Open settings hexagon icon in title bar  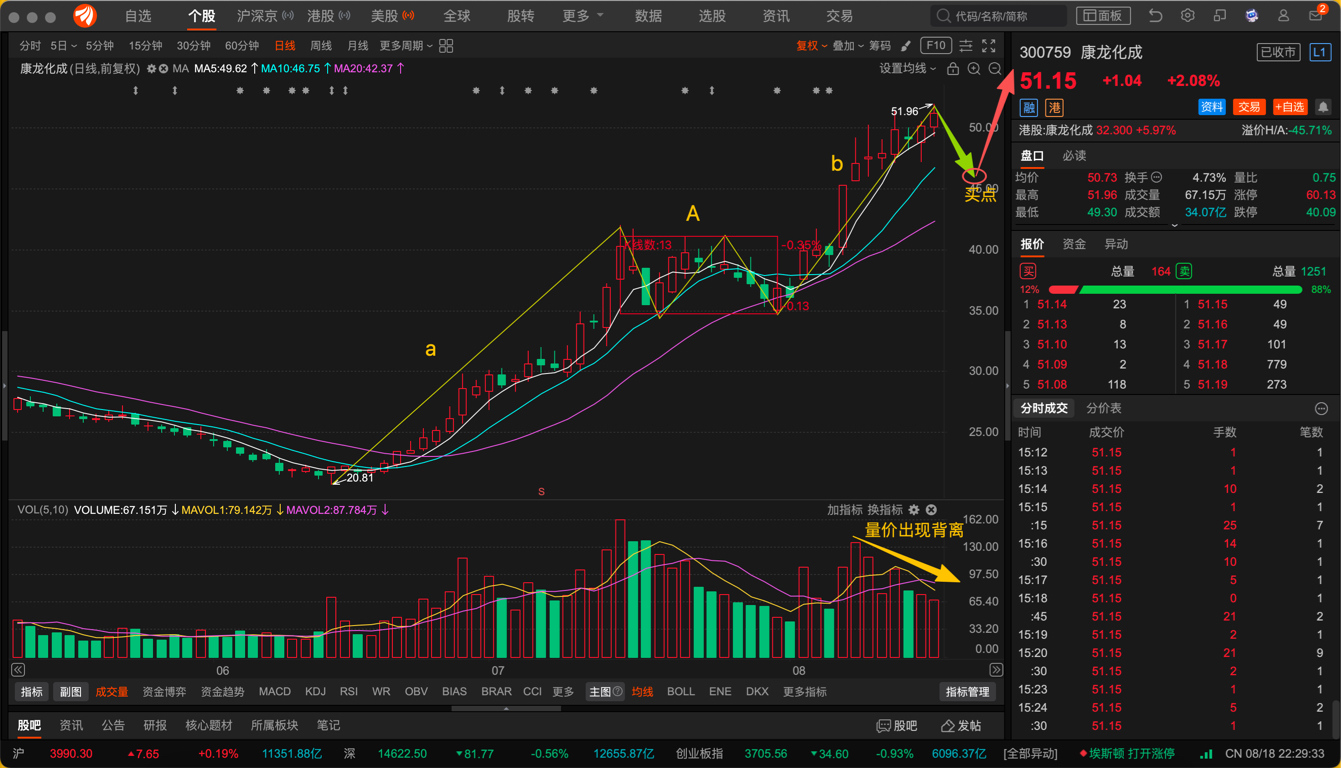pos(1187,16)
